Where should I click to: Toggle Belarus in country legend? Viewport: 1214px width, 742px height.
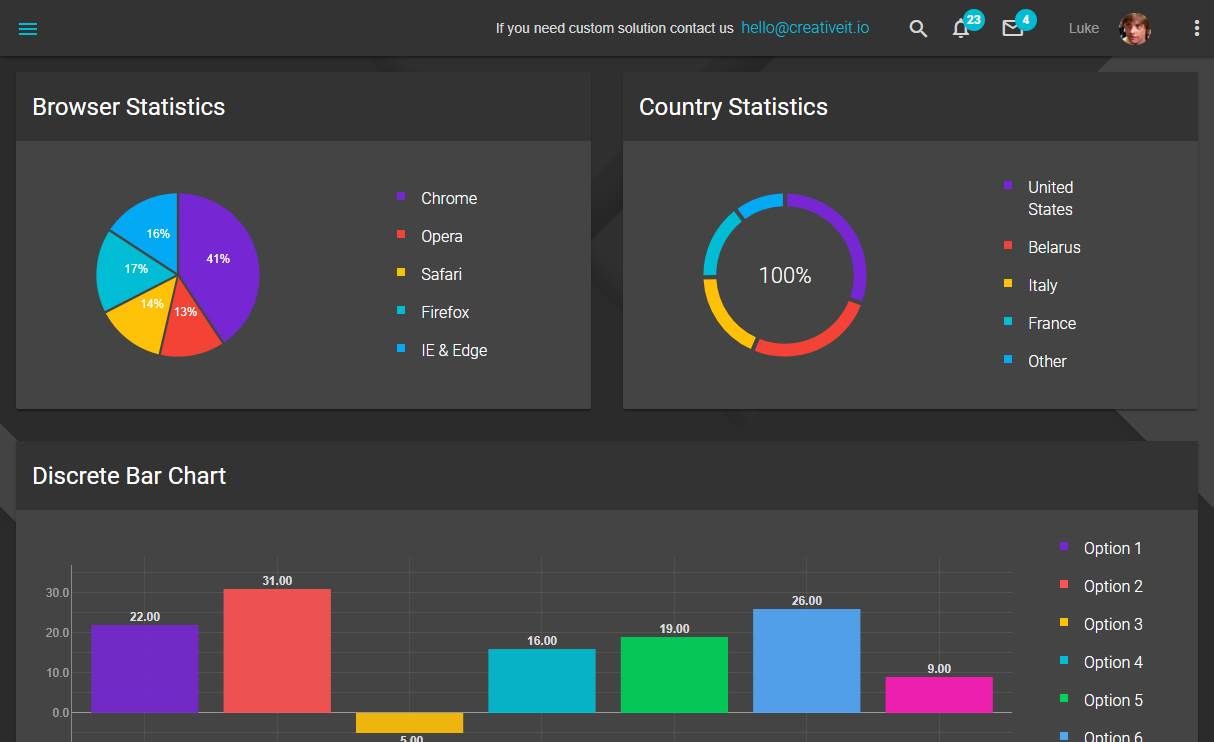[x=1042, y=247]
